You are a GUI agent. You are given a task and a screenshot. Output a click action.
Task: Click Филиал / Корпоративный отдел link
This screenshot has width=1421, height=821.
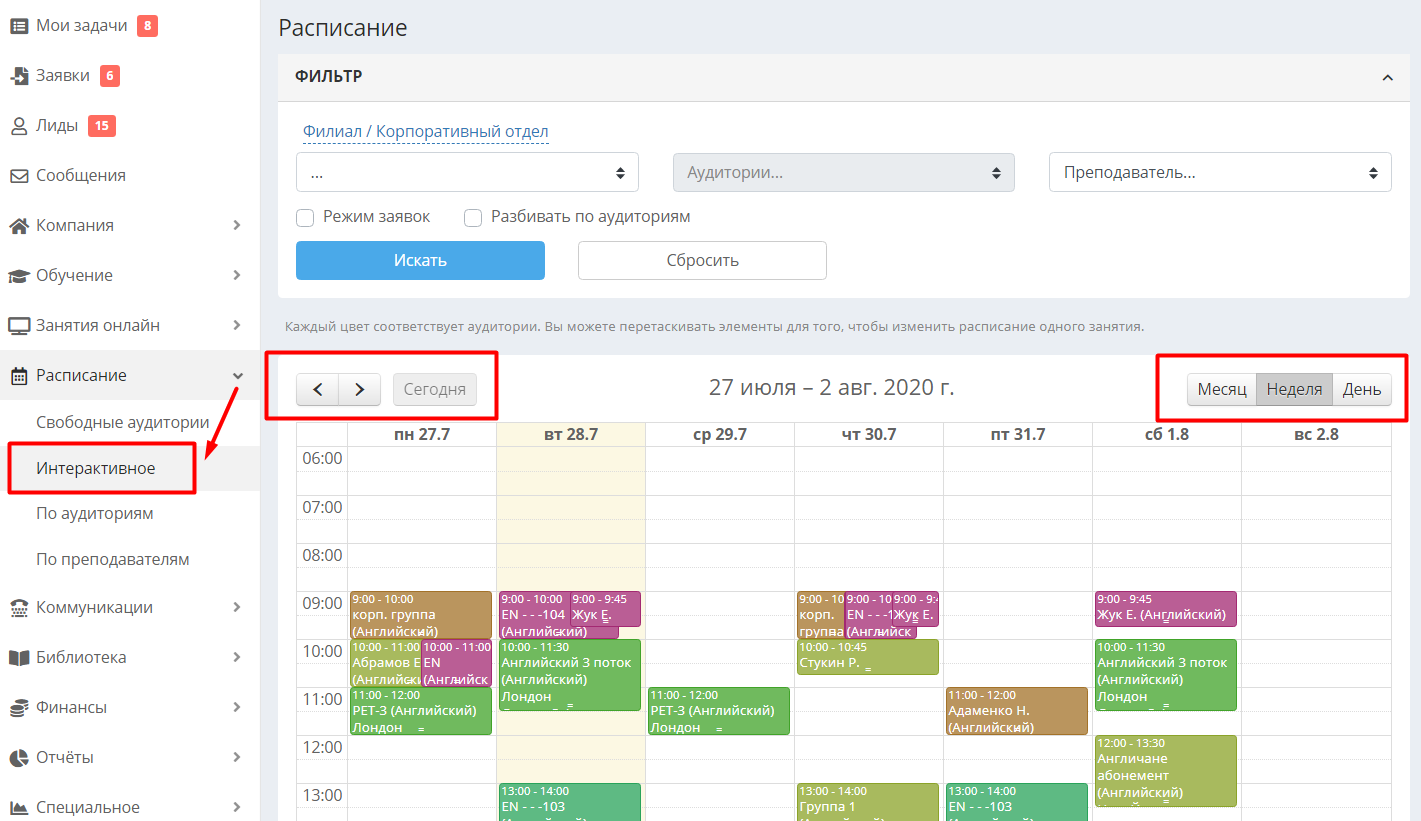pyautogui.click(x=426, y=132)
